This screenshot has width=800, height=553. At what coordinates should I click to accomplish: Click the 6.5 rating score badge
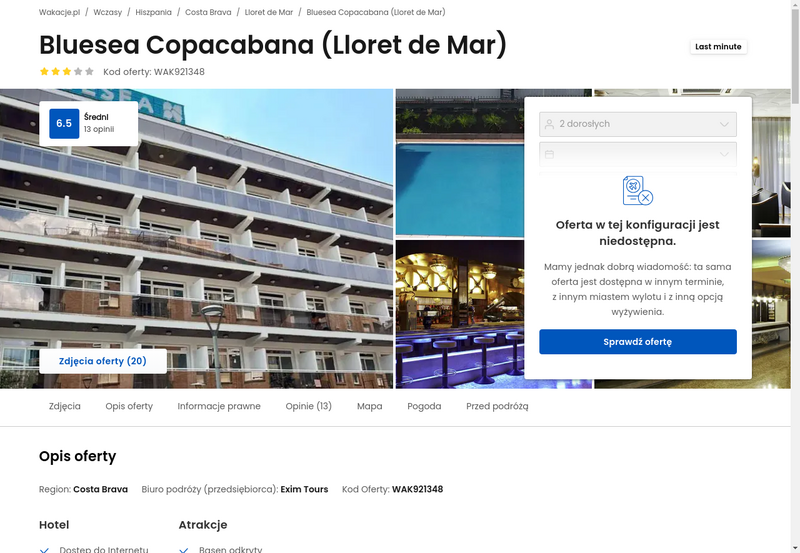(64, 123)
